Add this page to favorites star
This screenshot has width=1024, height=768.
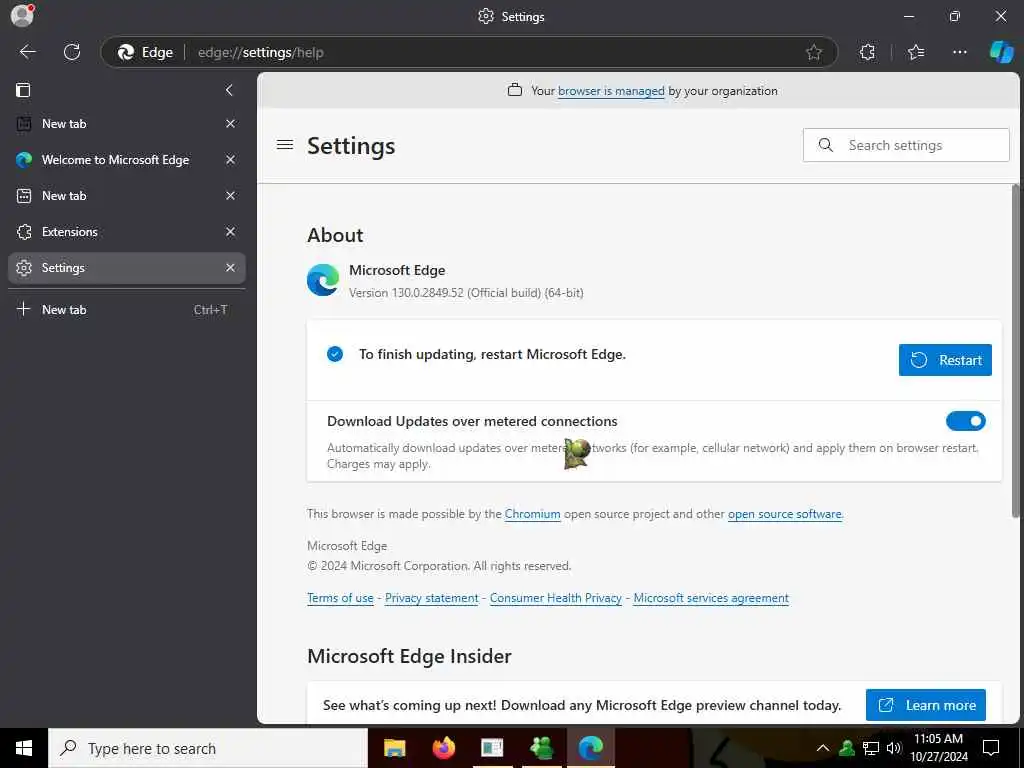click(x=814, y=52)
